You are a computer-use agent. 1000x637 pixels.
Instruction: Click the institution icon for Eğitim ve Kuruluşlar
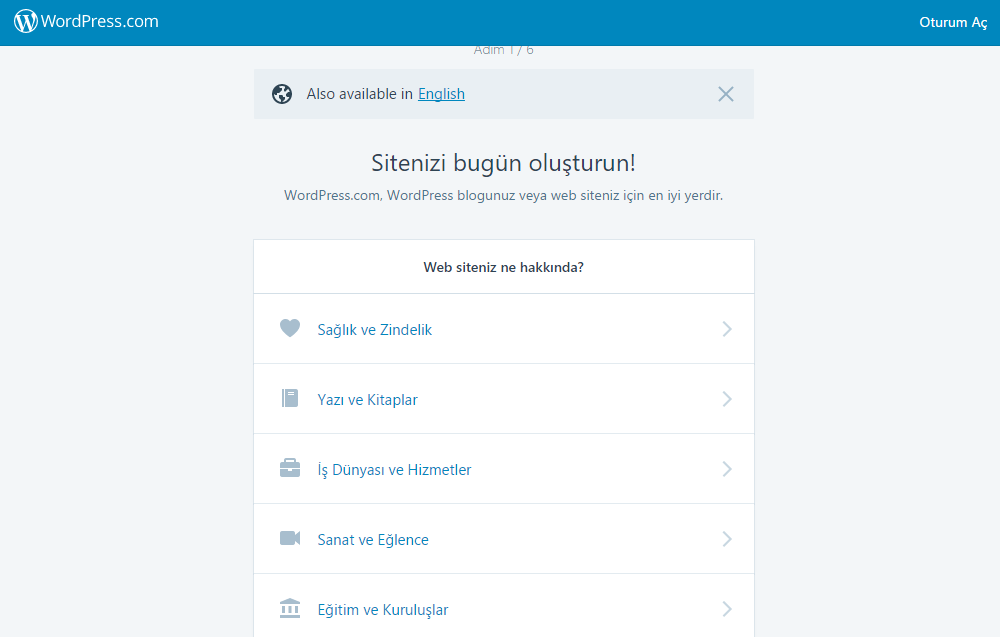click(290, 608)
